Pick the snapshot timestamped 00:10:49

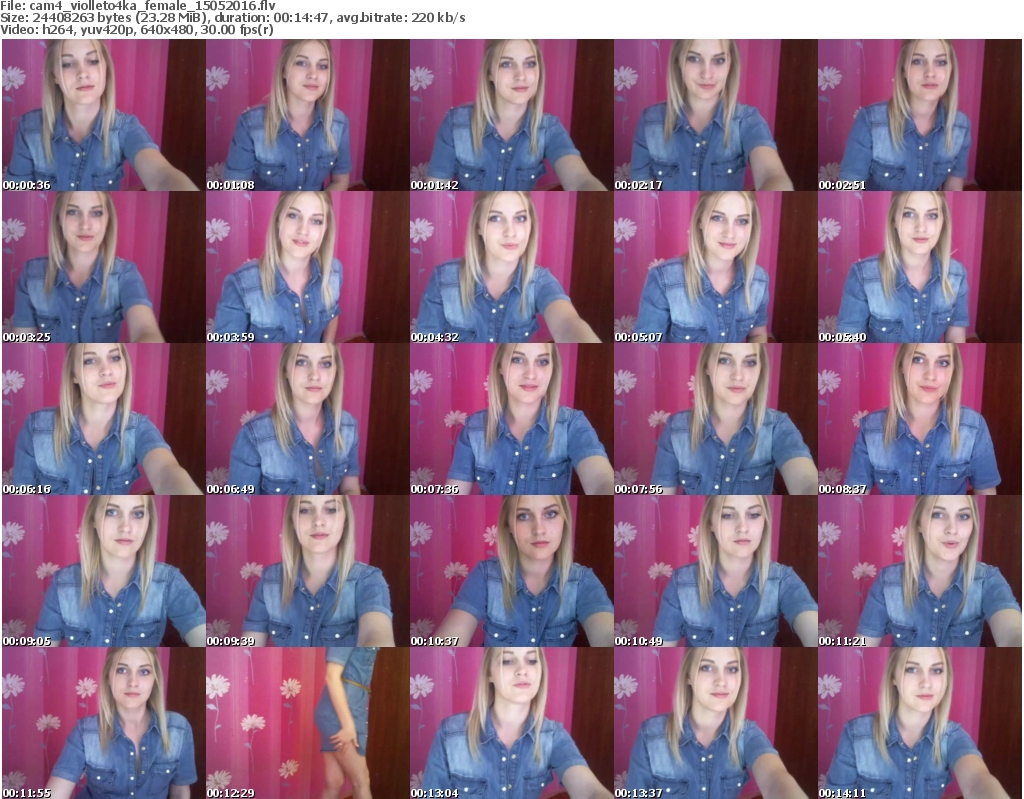[x=715, y=571]
